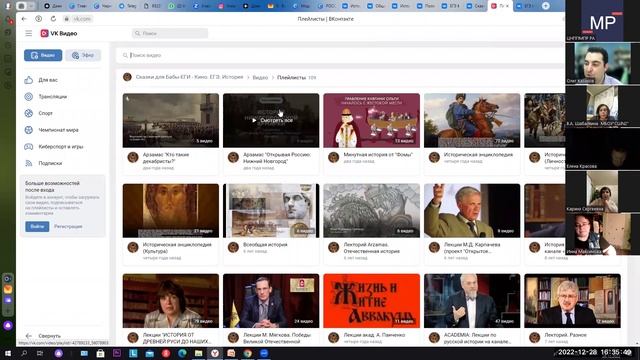Image resolution: width=640 pixels, height=360 pixels.
Task: Open the hamburger menu beside VK Видео
Action: click(29, 33)
